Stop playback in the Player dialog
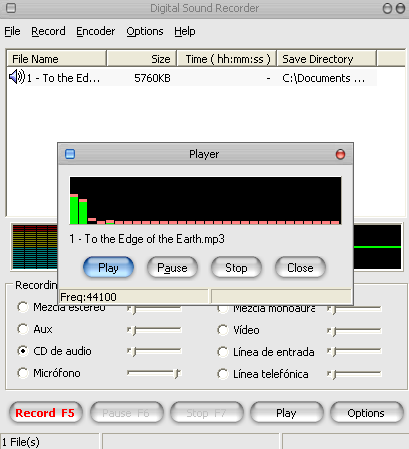Viewport: 409px width, 449px height. (x=236, y=268)
